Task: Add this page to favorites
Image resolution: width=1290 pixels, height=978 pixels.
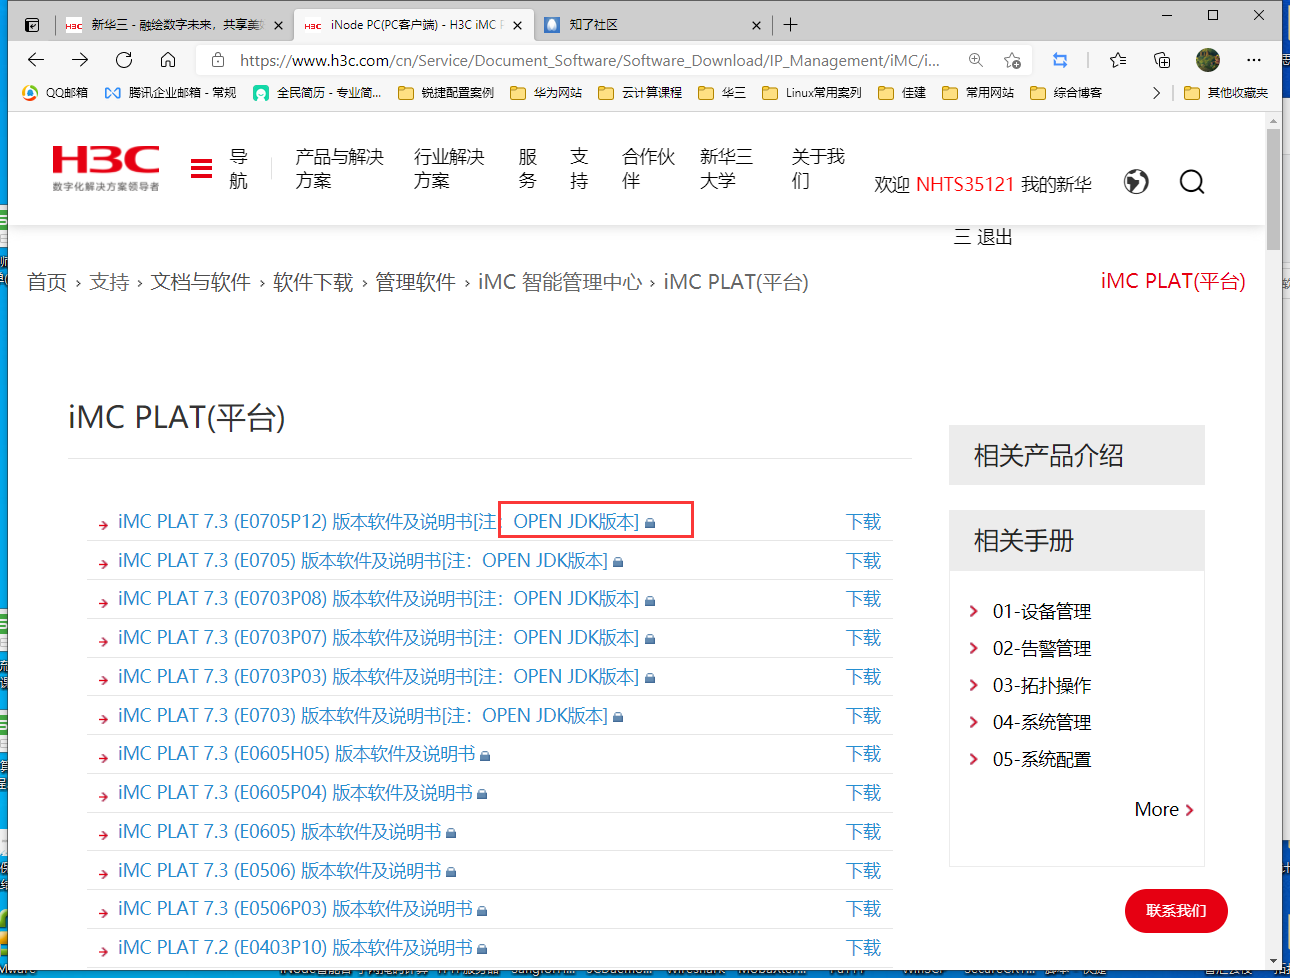Action: pyautogui.click(x=1012, y=60)
